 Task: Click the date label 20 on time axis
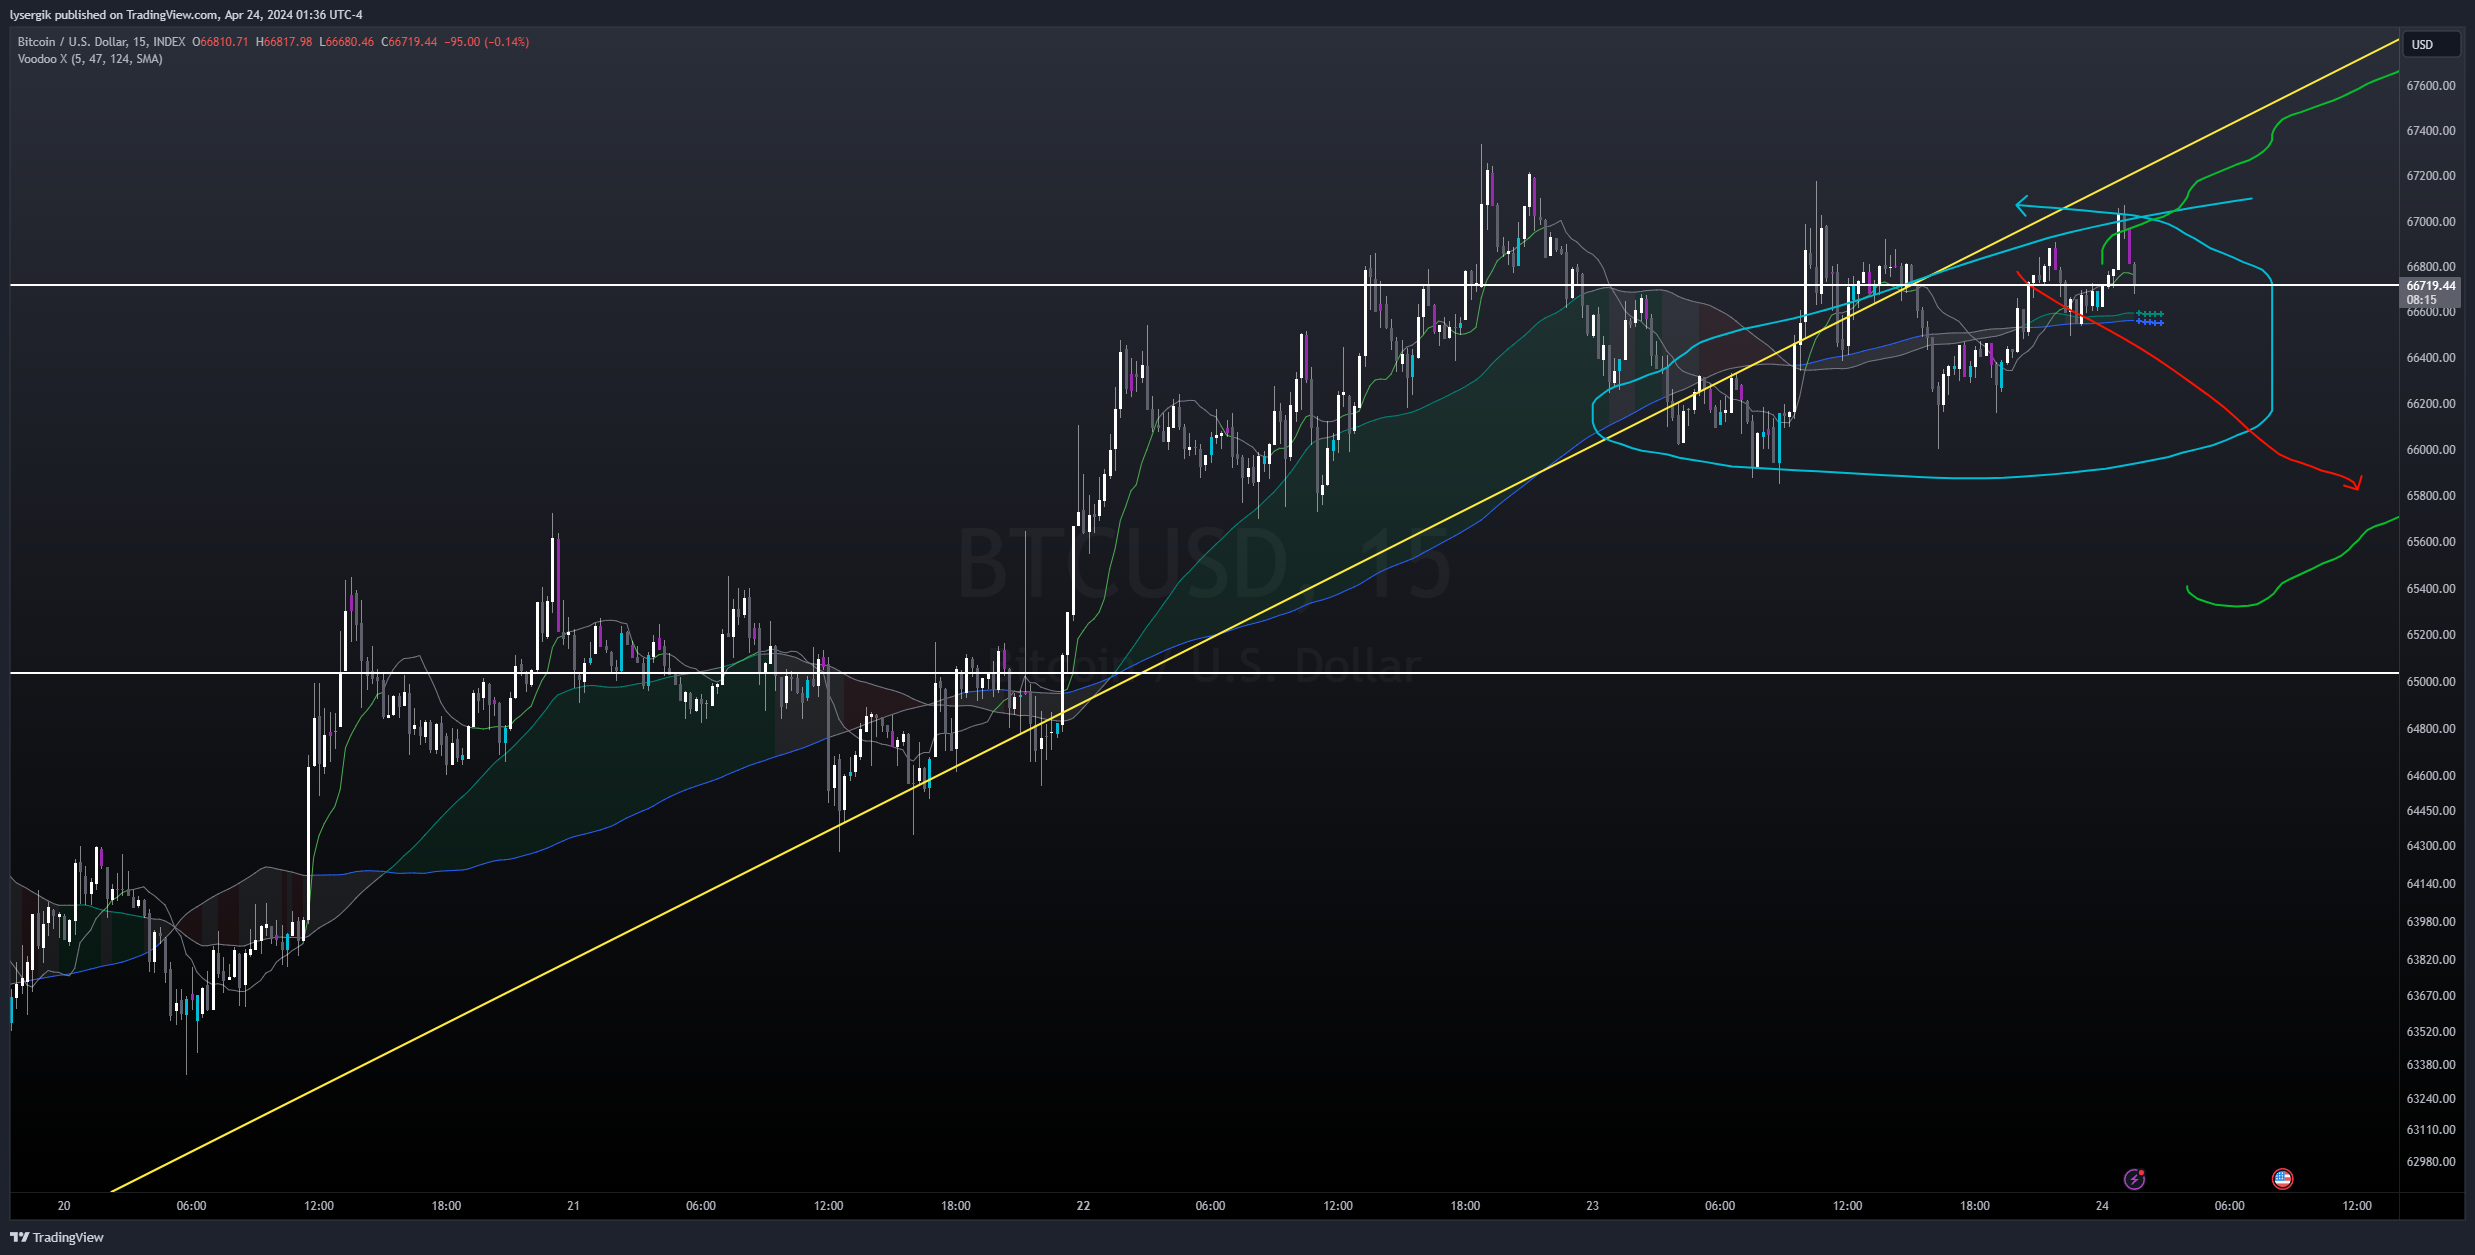64,1206
